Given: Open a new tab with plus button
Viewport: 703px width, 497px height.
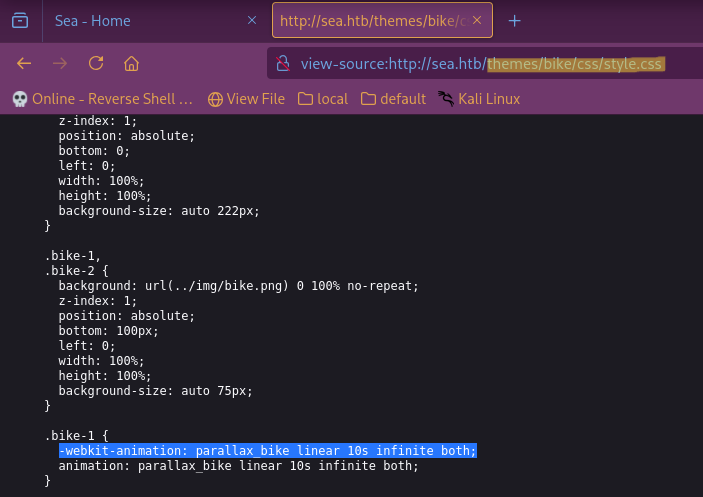Looking at the screenshot, I should pyautogui.click(x=514, y=21).
